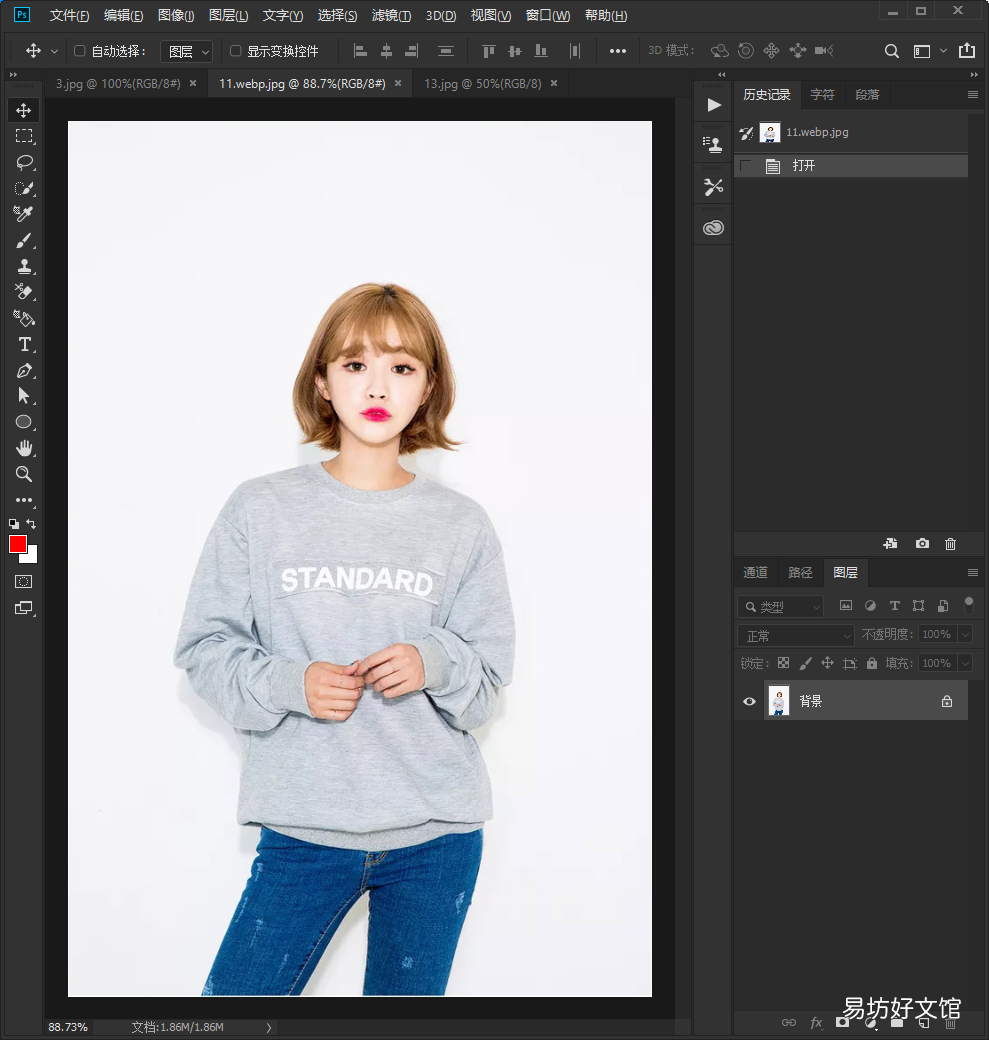
Task: Switch to the 通道 panel tab
Action: [x=755, y=572]
